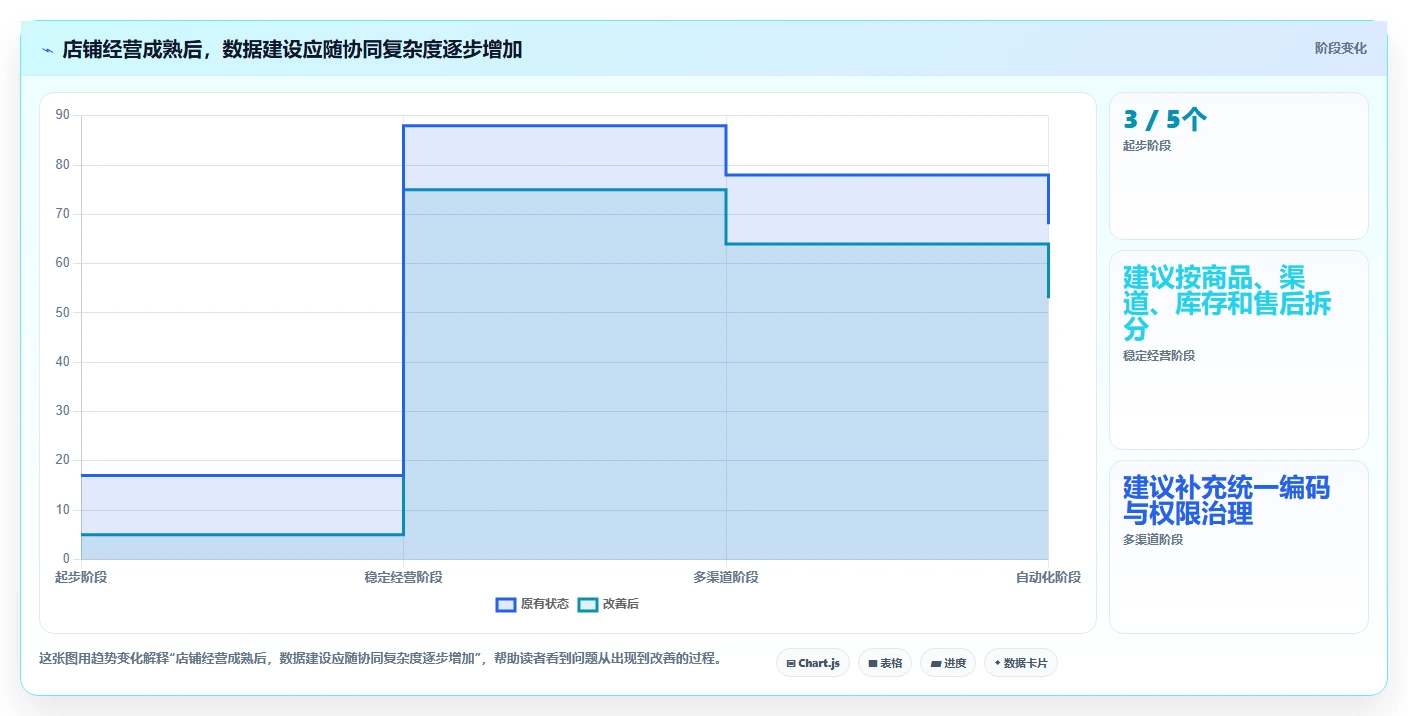
Task: Click the teal 改善后 legend color box
Action: click(x=588, y=604)
